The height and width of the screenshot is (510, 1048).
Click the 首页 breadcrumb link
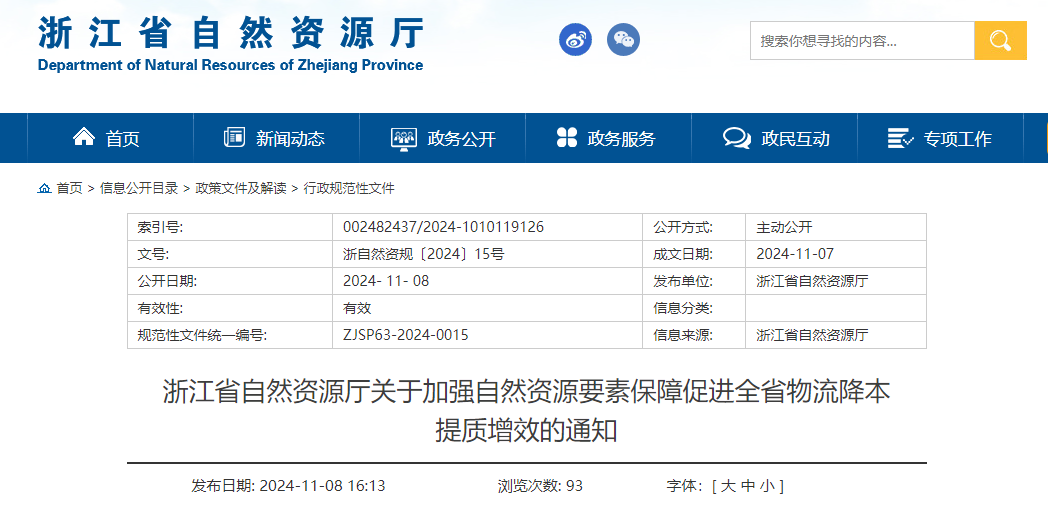(x=70, y=188)
